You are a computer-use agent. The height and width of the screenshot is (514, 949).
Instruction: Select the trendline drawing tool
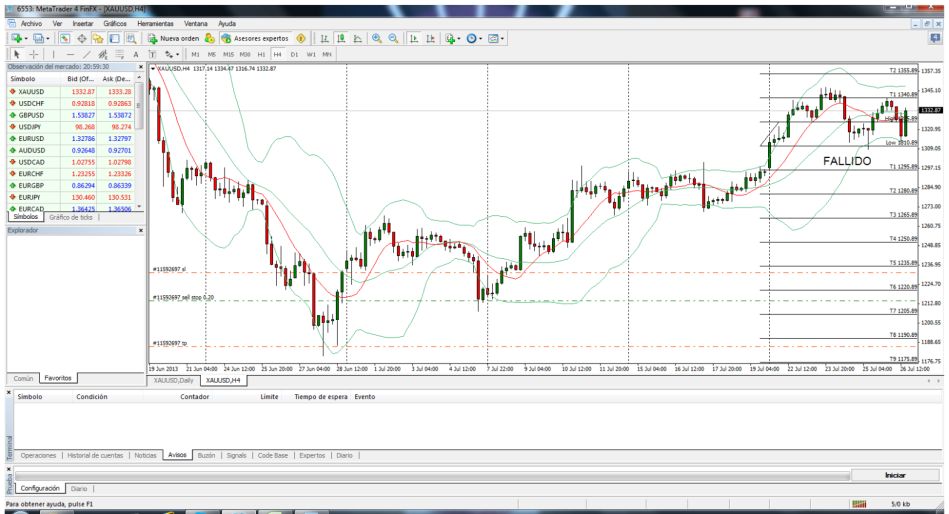point(86,53)
